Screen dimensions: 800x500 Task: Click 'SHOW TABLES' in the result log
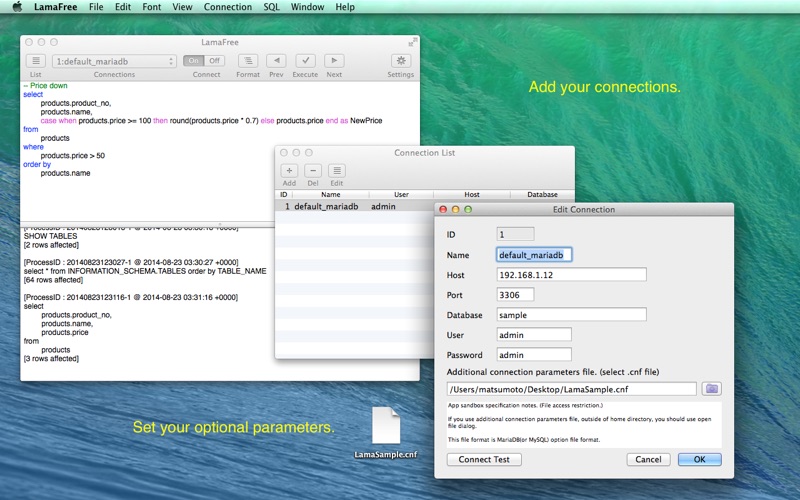tap(51, 236)
